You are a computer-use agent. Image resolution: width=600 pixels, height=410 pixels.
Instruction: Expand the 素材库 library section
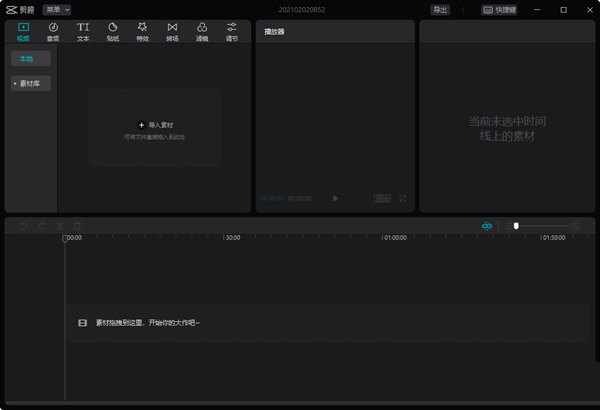31,83
